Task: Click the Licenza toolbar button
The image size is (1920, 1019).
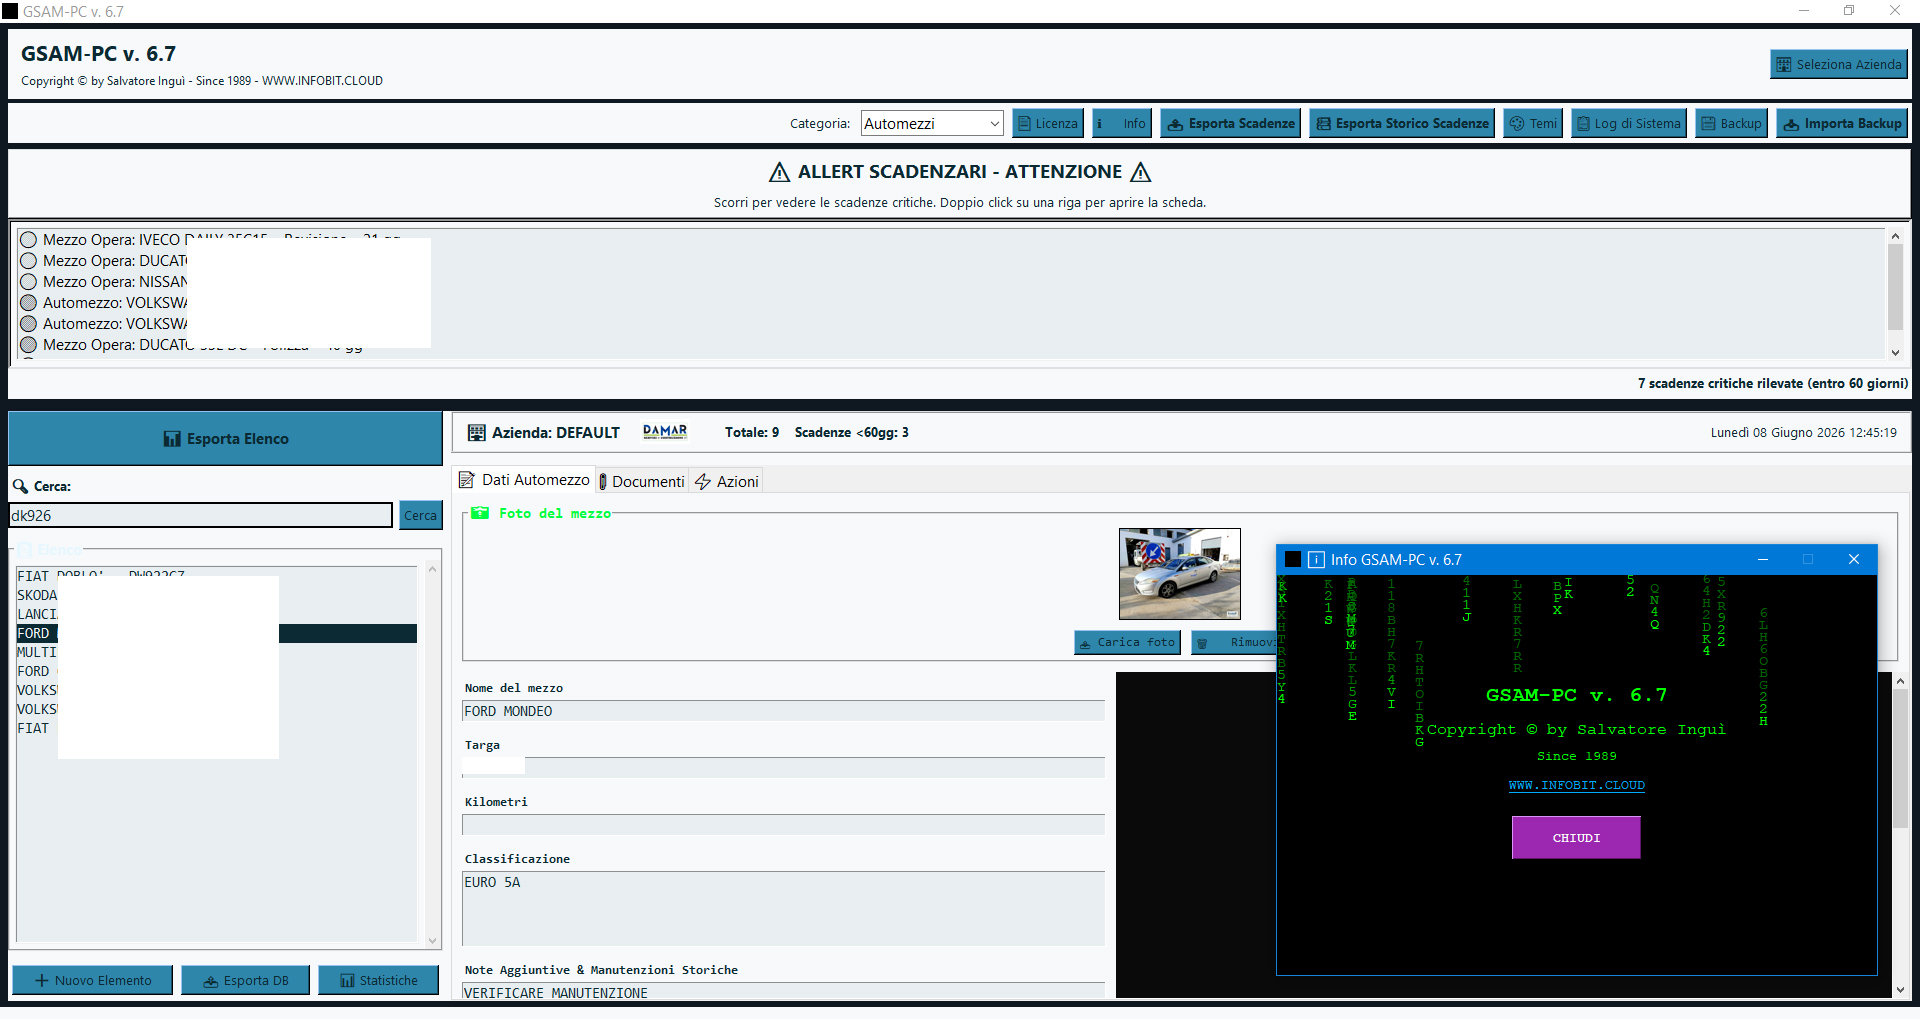Action: coord(1048,123)
